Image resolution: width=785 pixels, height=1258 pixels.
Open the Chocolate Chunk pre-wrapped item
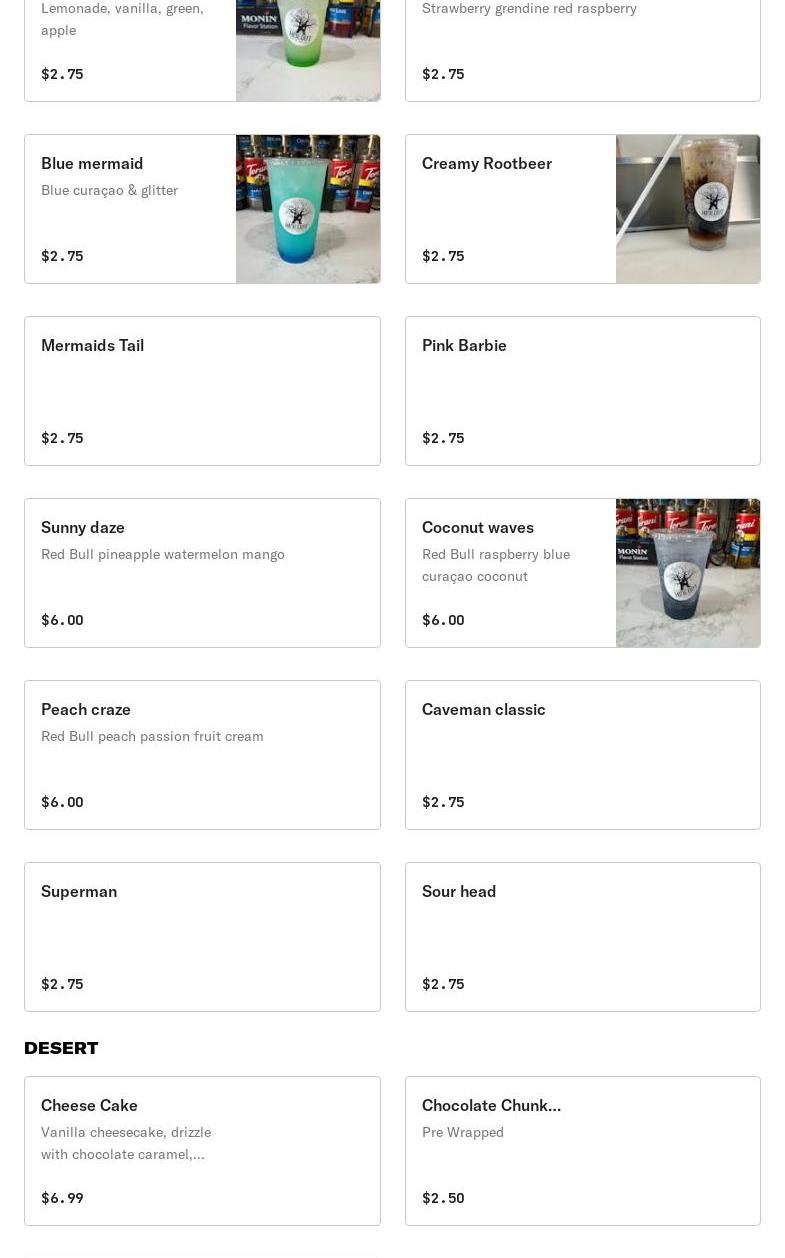(x=582, y=1151)
